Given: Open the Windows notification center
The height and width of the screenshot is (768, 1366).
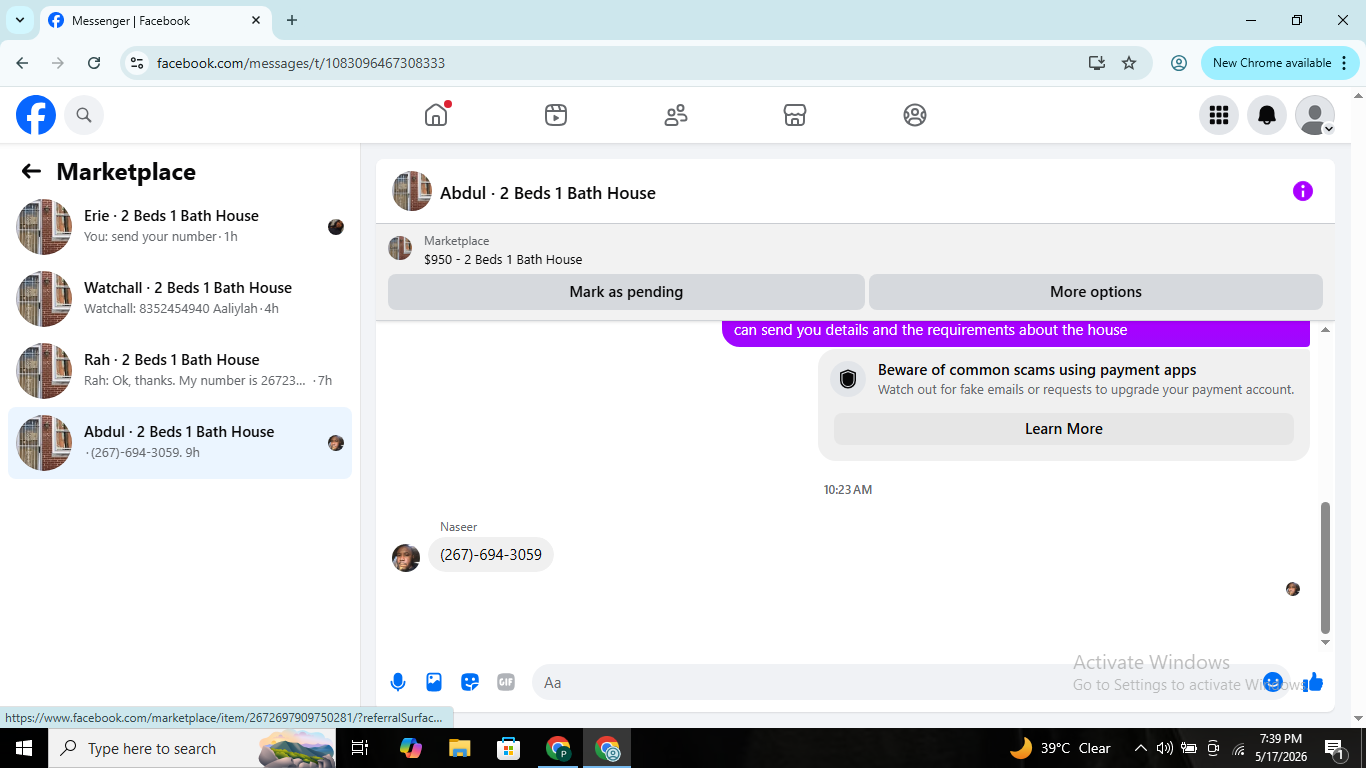Looking at the screenshot, I should coord(1334,748).
